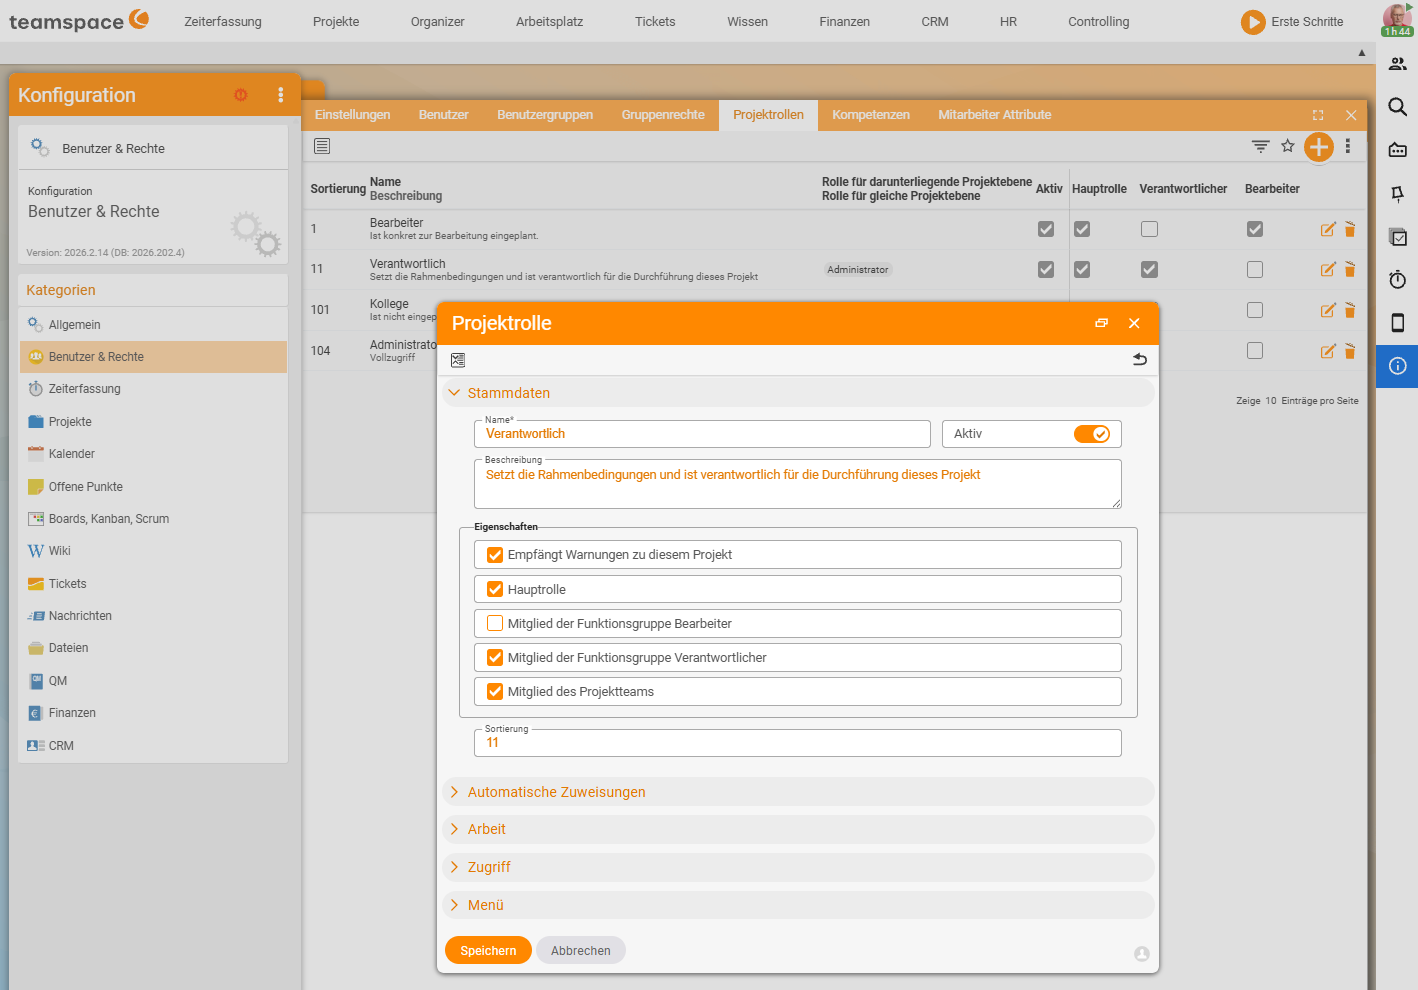The width and height of the screenshot is (1418, 990).
Task: Click the Sortierung field with 11
Action: click(x=798, y=743)
